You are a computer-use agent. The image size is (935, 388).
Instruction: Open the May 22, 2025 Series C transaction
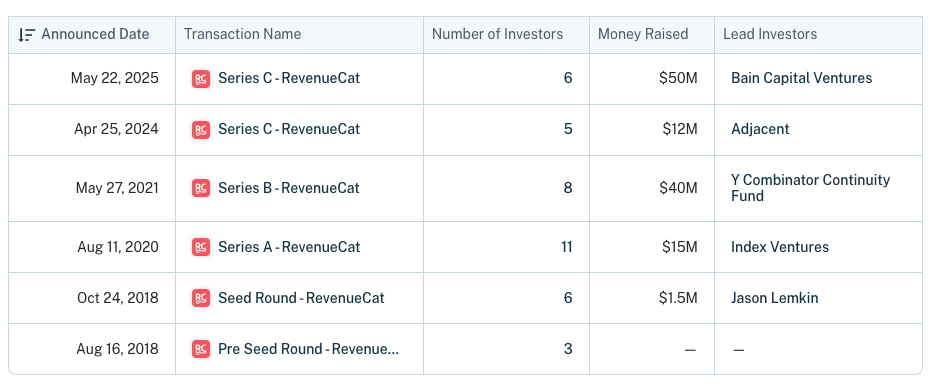[289, 78]
